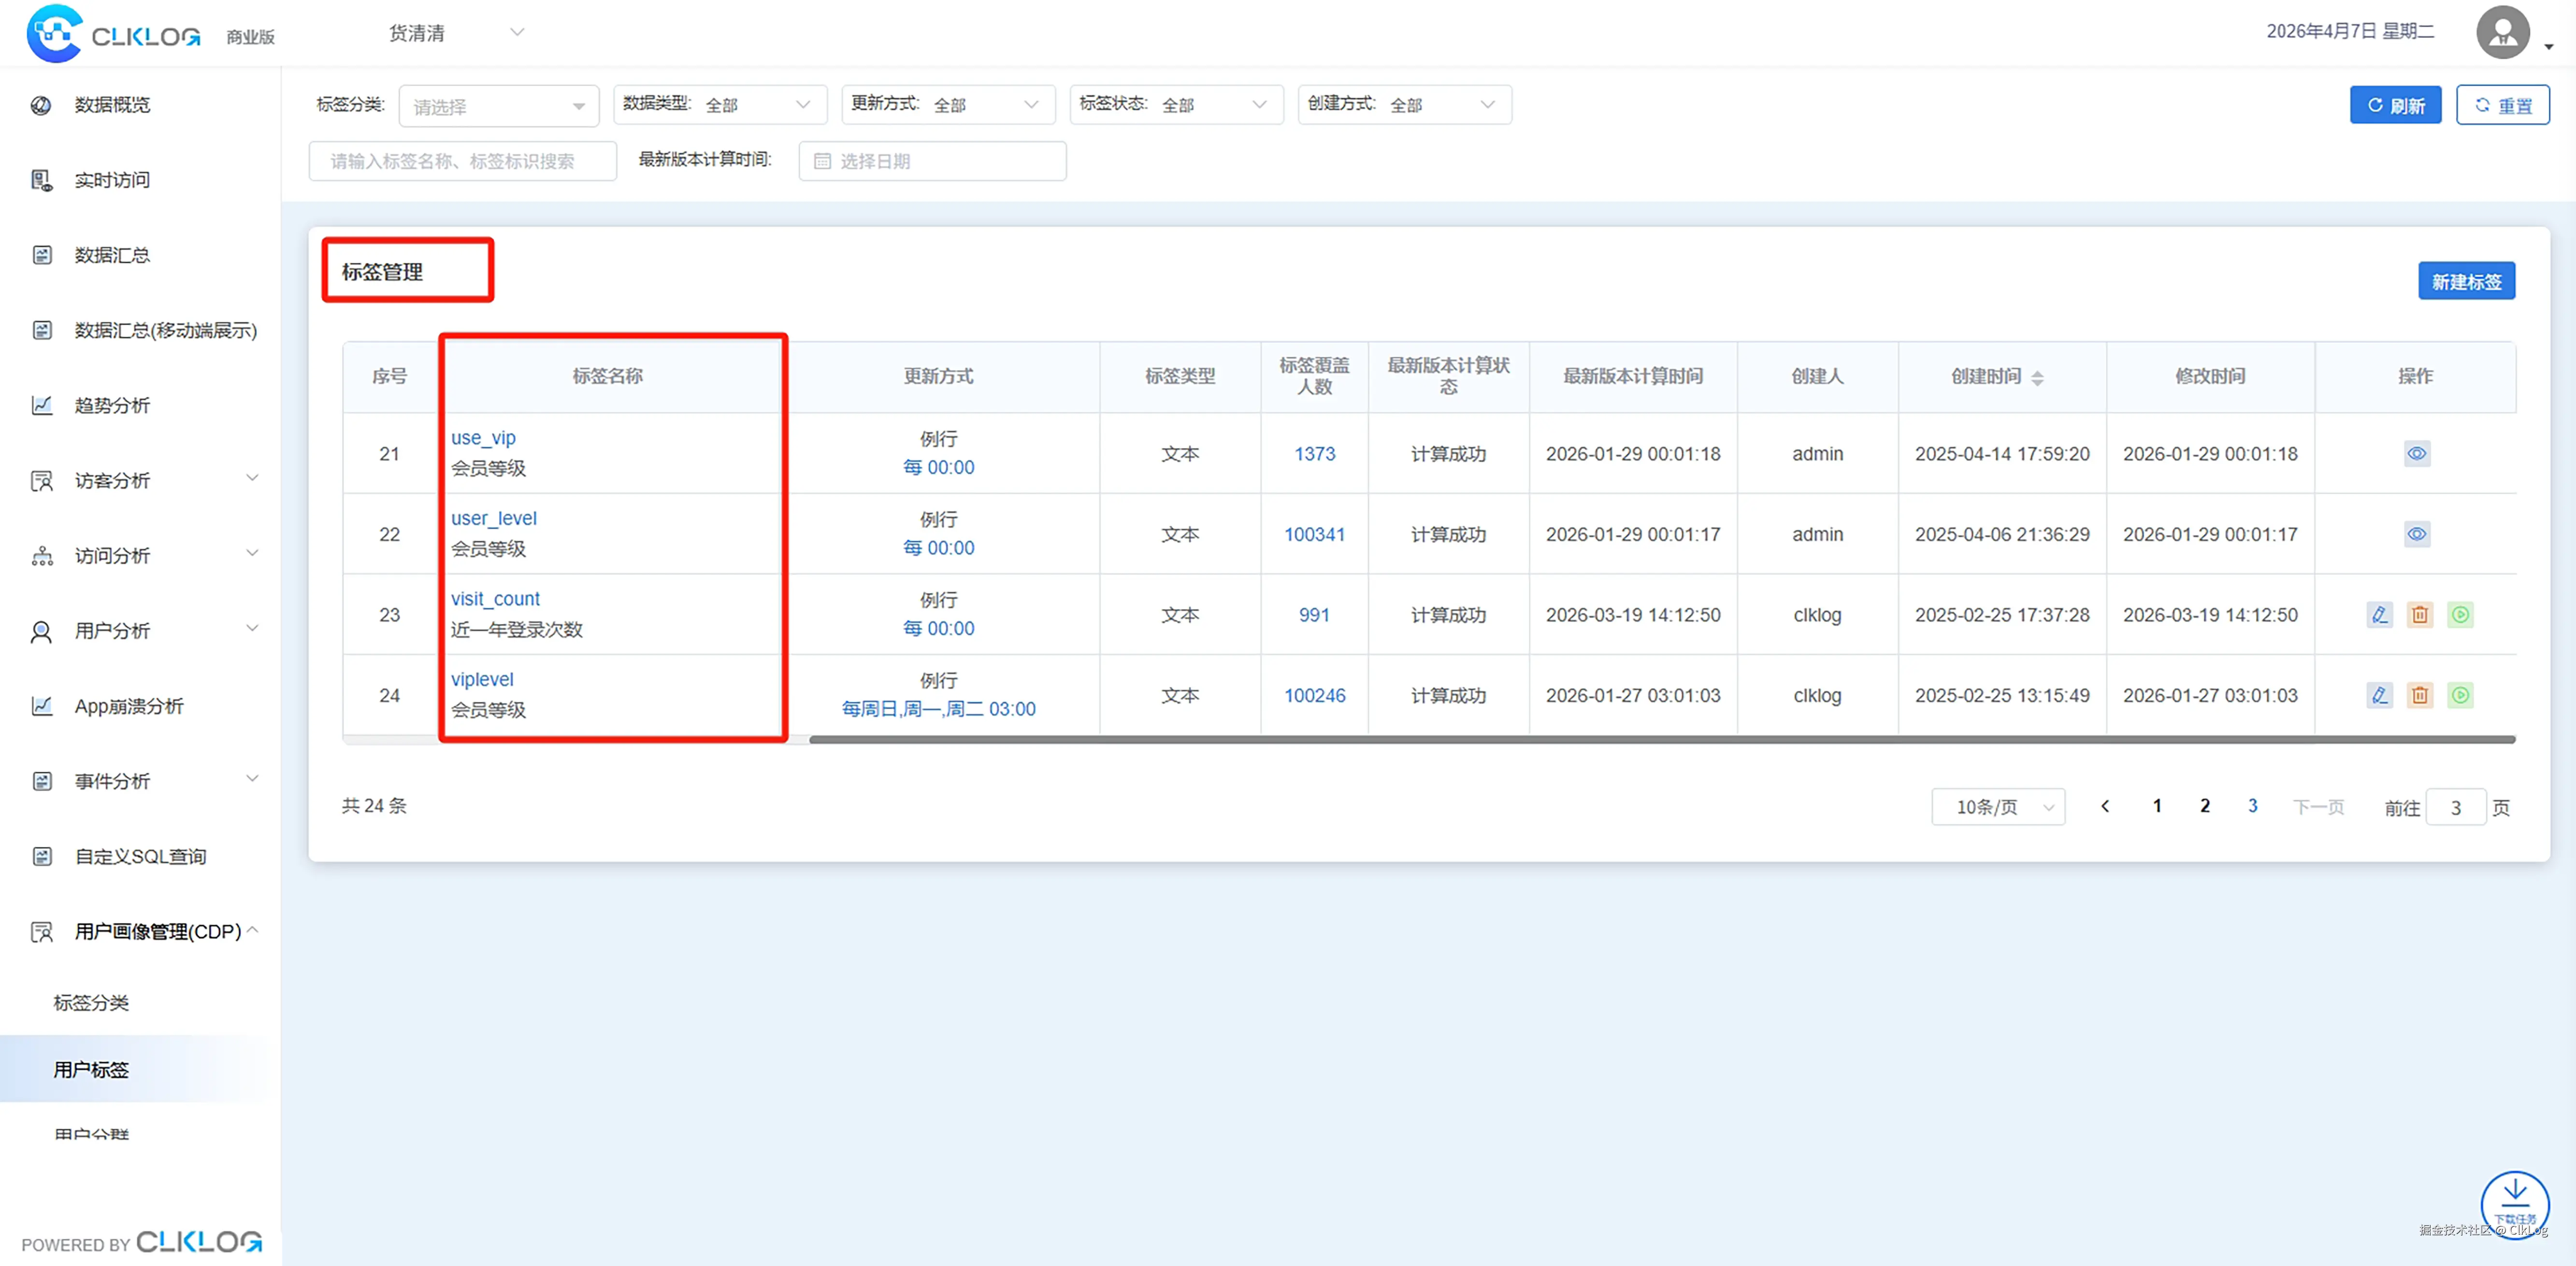Open the visit_count tag link
The width and height of the screenshot is (2576, 1266).
[495, 599]
